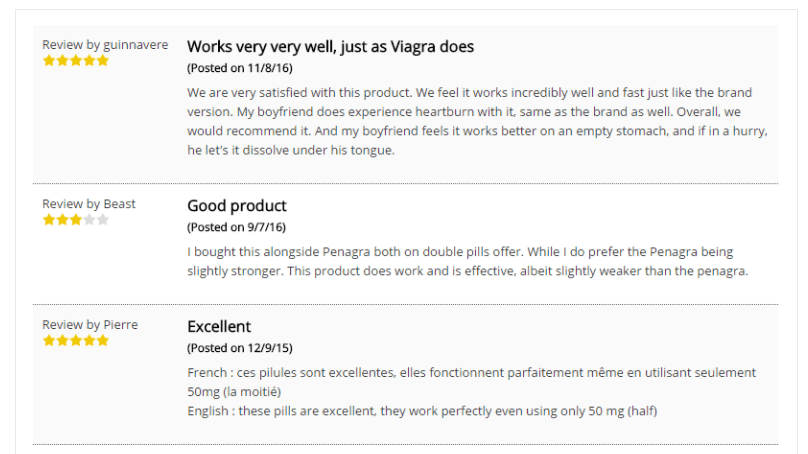The height and width of the screenshot is (454, 808).
Task: Select the 'Excellent' review heading
Action: pyautogui.click(x=219, y=327)
